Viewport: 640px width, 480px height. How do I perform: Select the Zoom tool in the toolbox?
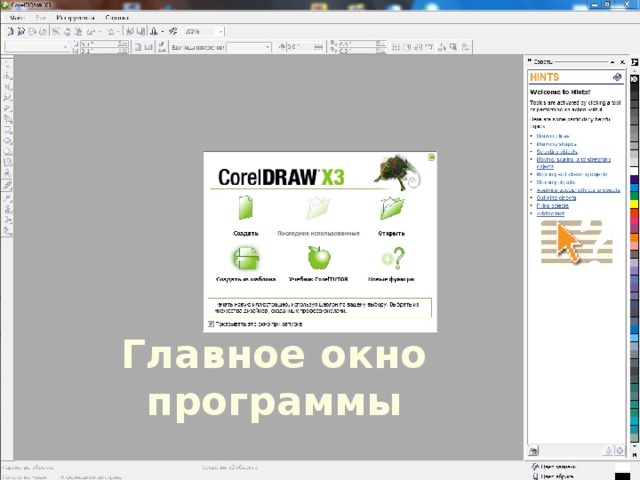pyautogui.click(x=7, y=97)
